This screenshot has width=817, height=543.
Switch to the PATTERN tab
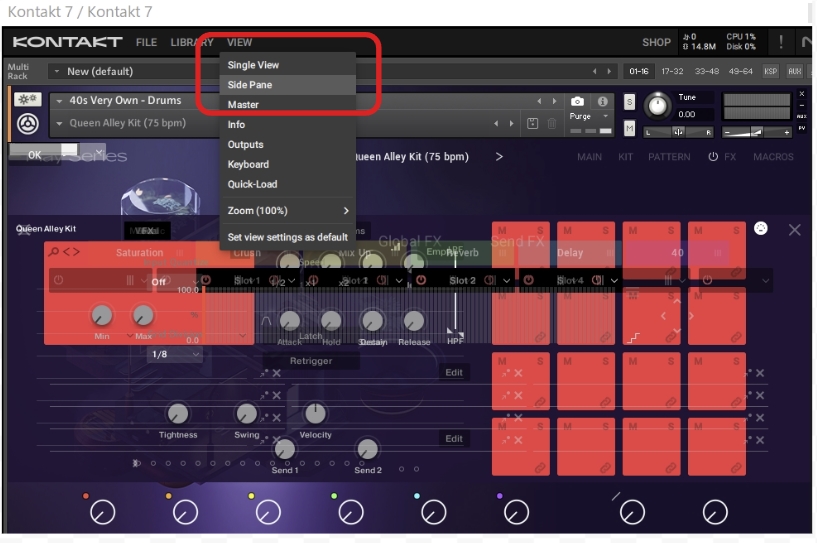[x=669, y=157]
